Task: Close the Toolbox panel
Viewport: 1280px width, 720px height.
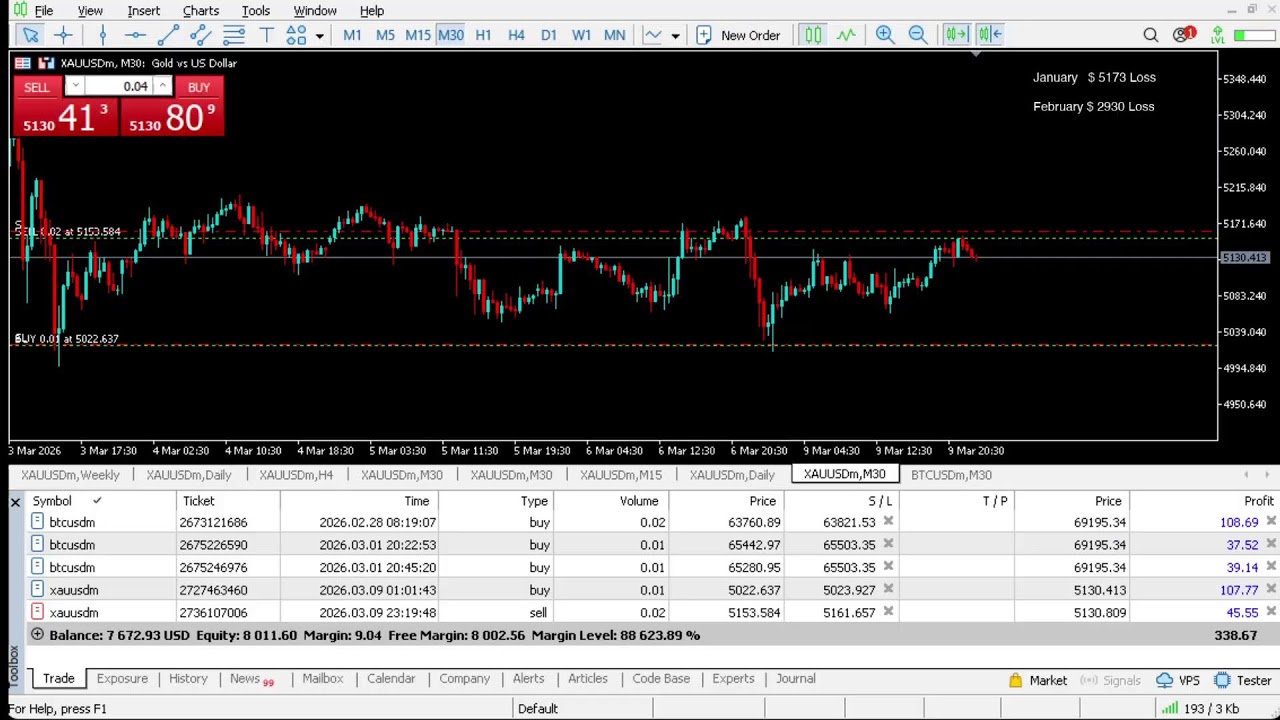Action: pyautogui.click(x=15, y=501)
